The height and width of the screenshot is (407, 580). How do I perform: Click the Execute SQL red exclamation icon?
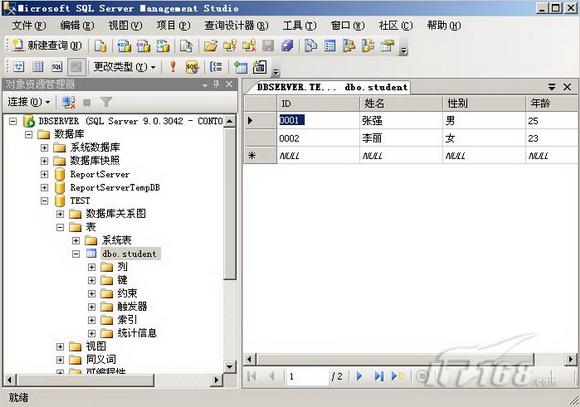click(173, 67)
